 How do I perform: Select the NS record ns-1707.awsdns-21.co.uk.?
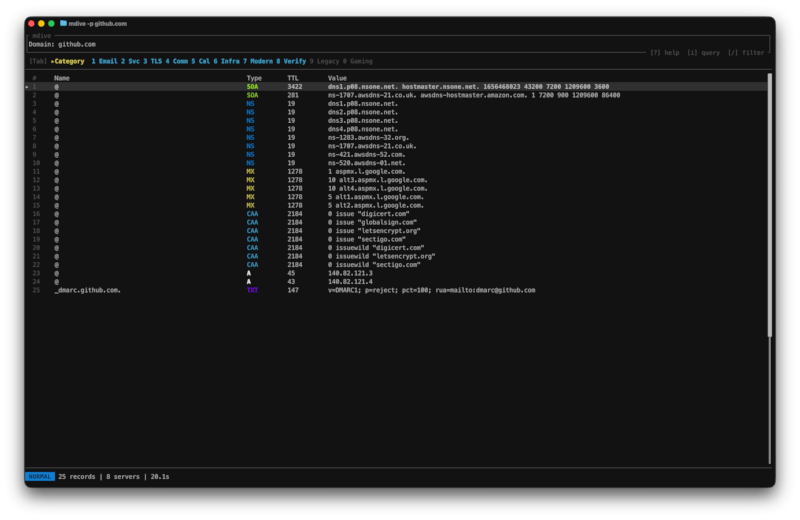click(396, 146)
